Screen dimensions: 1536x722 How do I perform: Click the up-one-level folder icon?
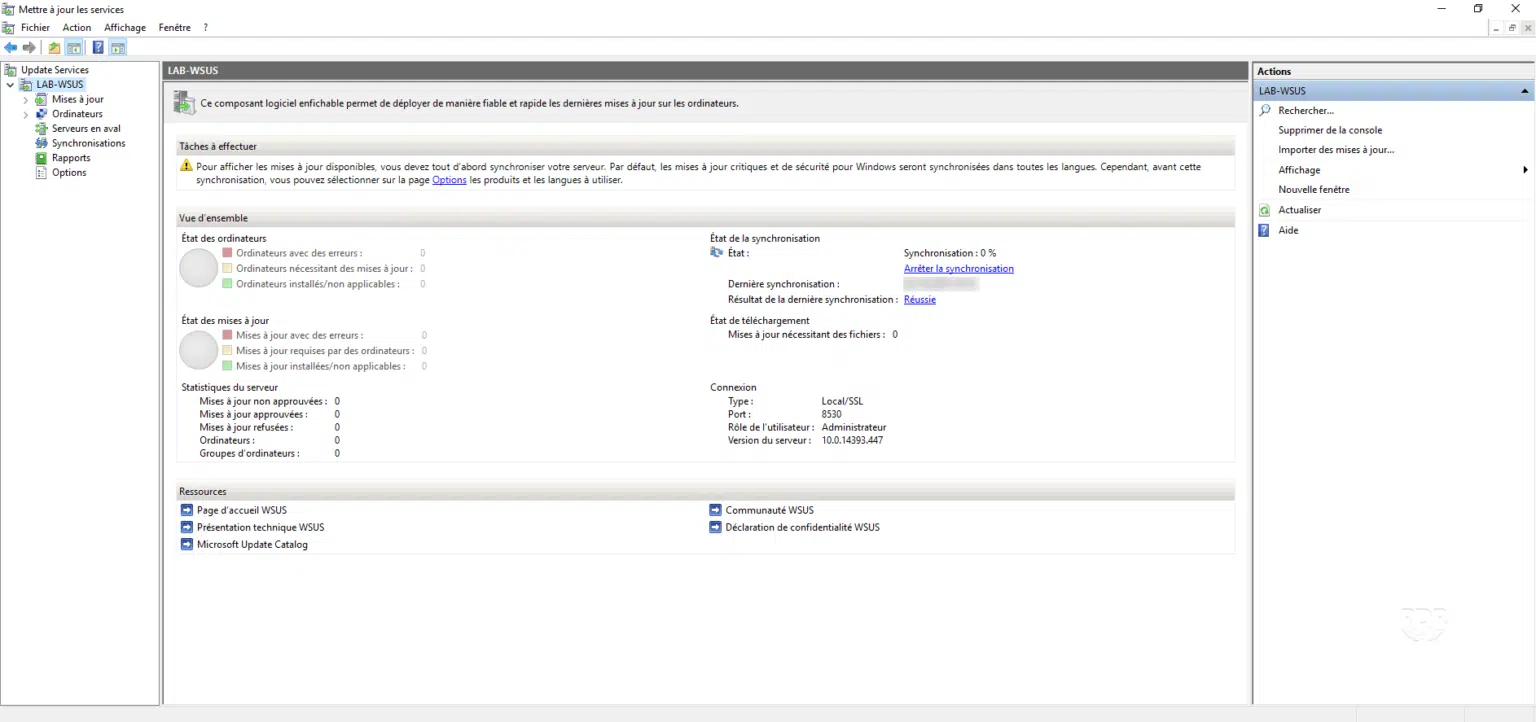tap(54, 47)
